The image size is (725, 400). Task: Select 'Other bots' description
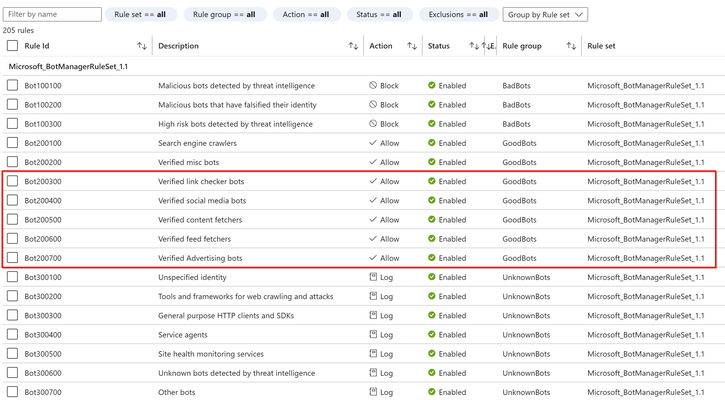pos(177,392)
